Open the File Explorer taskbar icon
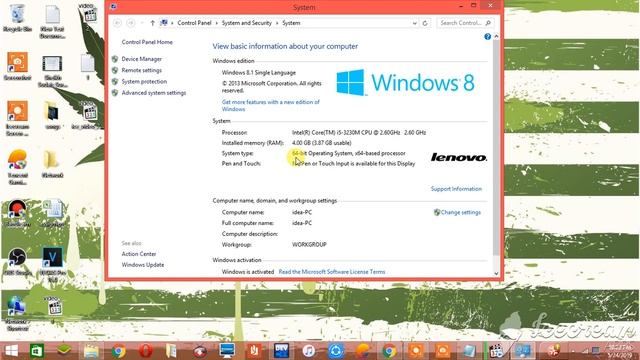This screenshot has width=640, height=360. (x=91, y=351)
